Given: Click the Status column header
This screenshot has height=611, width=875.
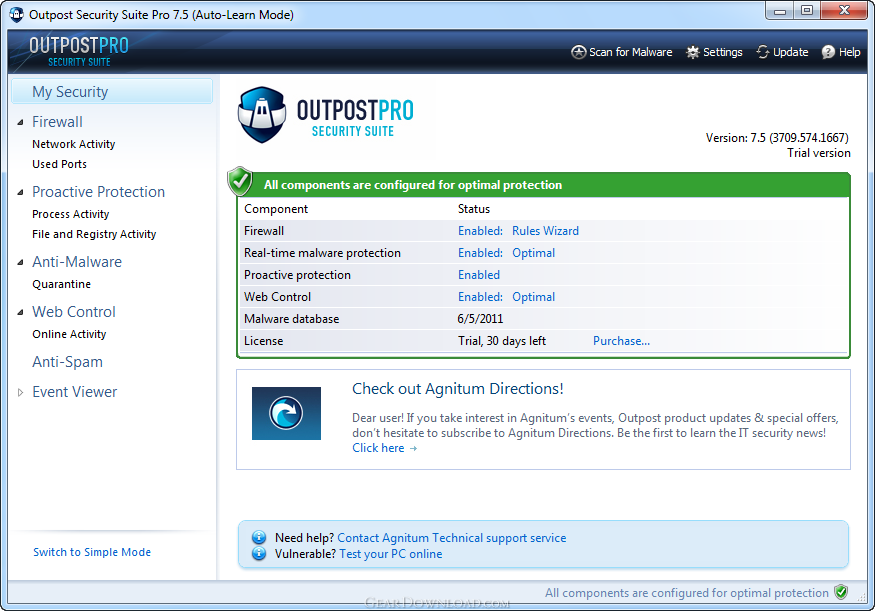Looking at the screenshot, I should click(x=474, y=209).
